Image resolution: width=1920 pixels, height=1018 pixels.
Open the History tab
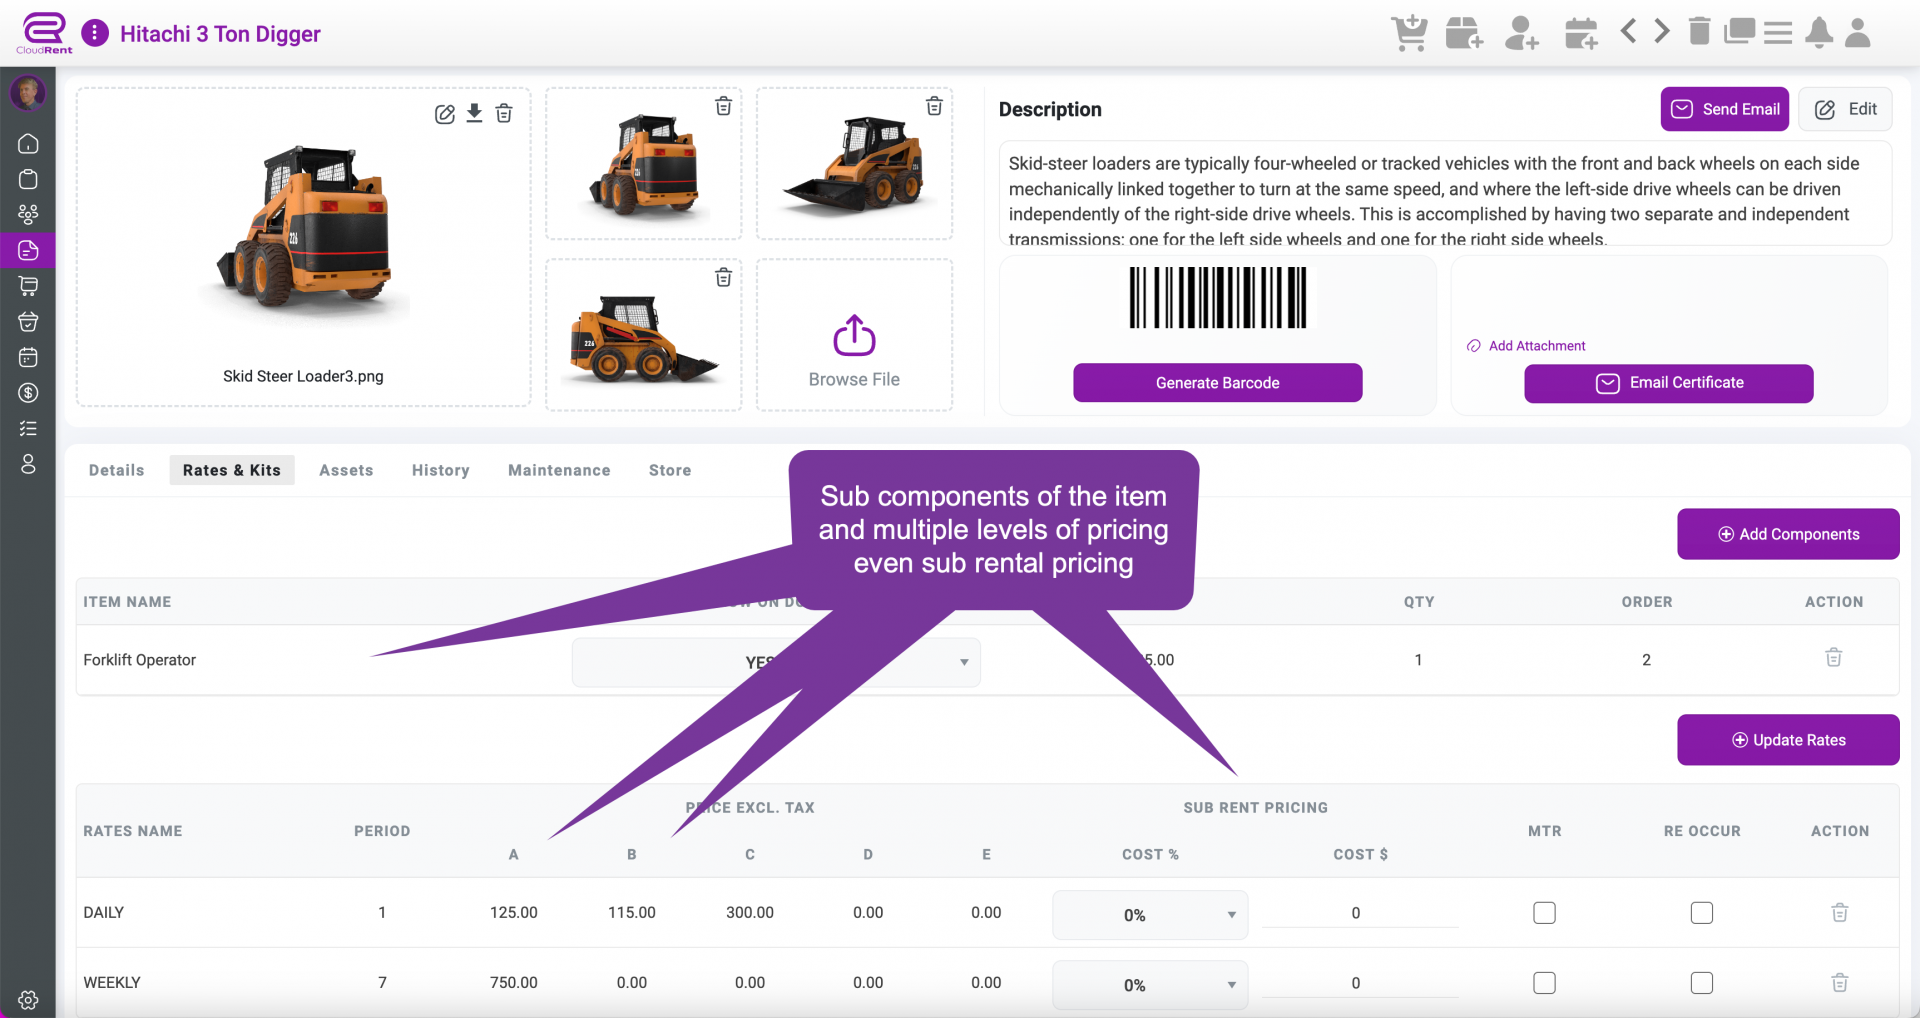pos(441,470)
